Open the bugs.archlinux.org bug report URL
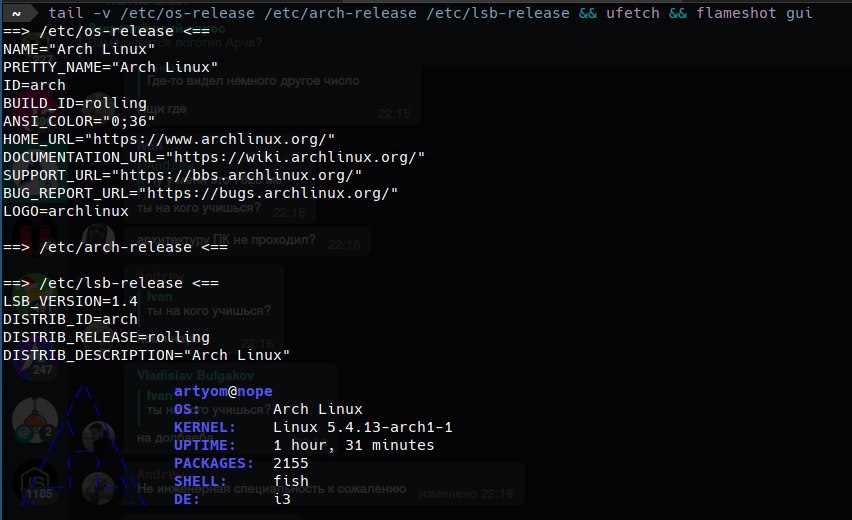The height and width of the screenshot is (520, 852). click(x=268, y=193)
